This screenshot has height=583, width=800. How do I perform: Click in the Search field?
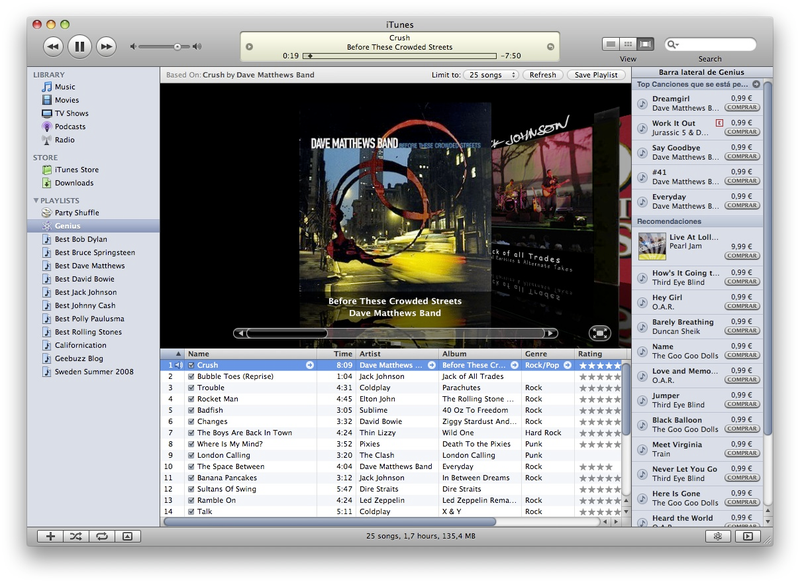(x=710, y=44)
